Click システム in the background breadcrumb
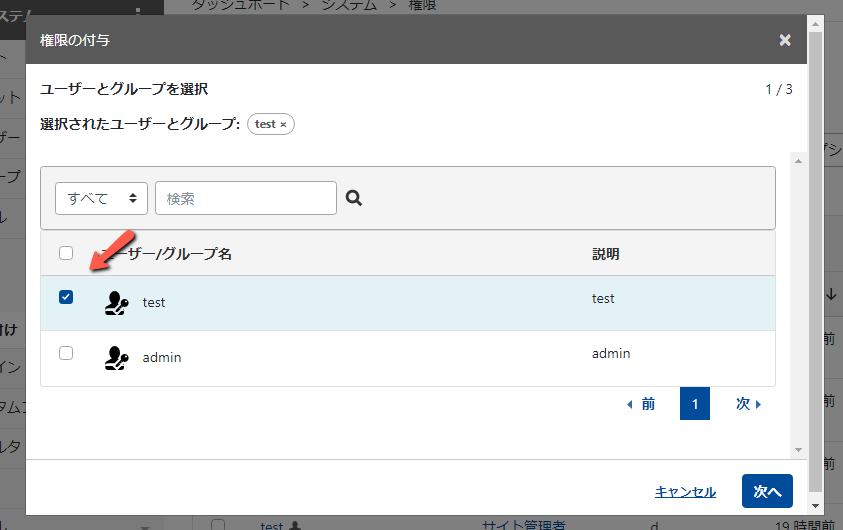This screenshot has width=843, height=530. tap(349, 5)
